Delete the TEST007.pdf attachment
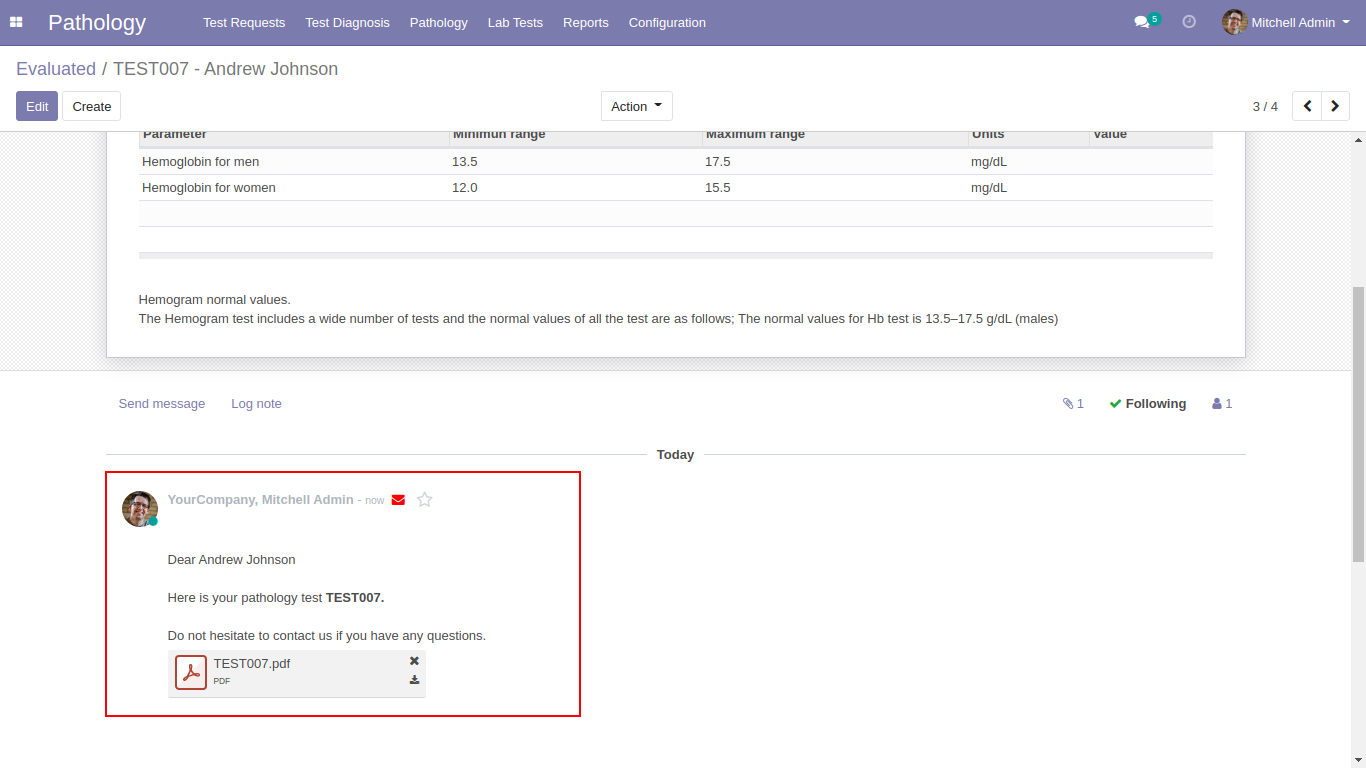The height and width of the screenshot is (768, 1366). (414, 661)
